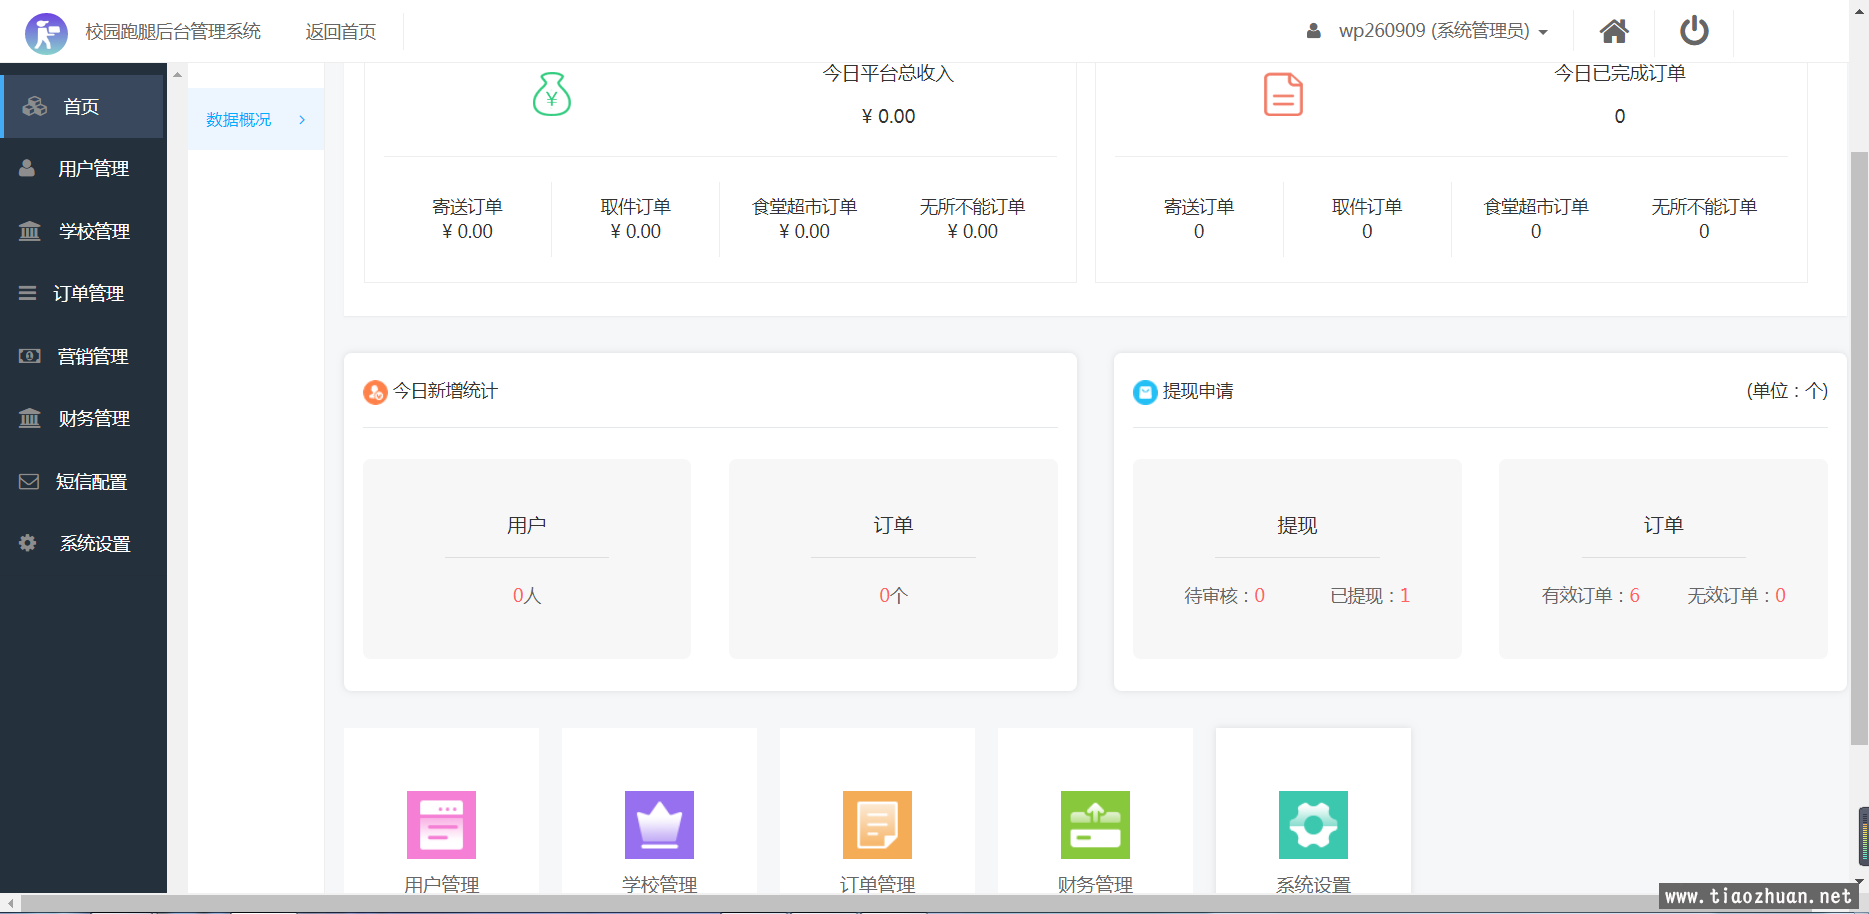Click 返回首页 link in header
The height and width of the screenshot is (914, 1869).
[x=341, y=32]
